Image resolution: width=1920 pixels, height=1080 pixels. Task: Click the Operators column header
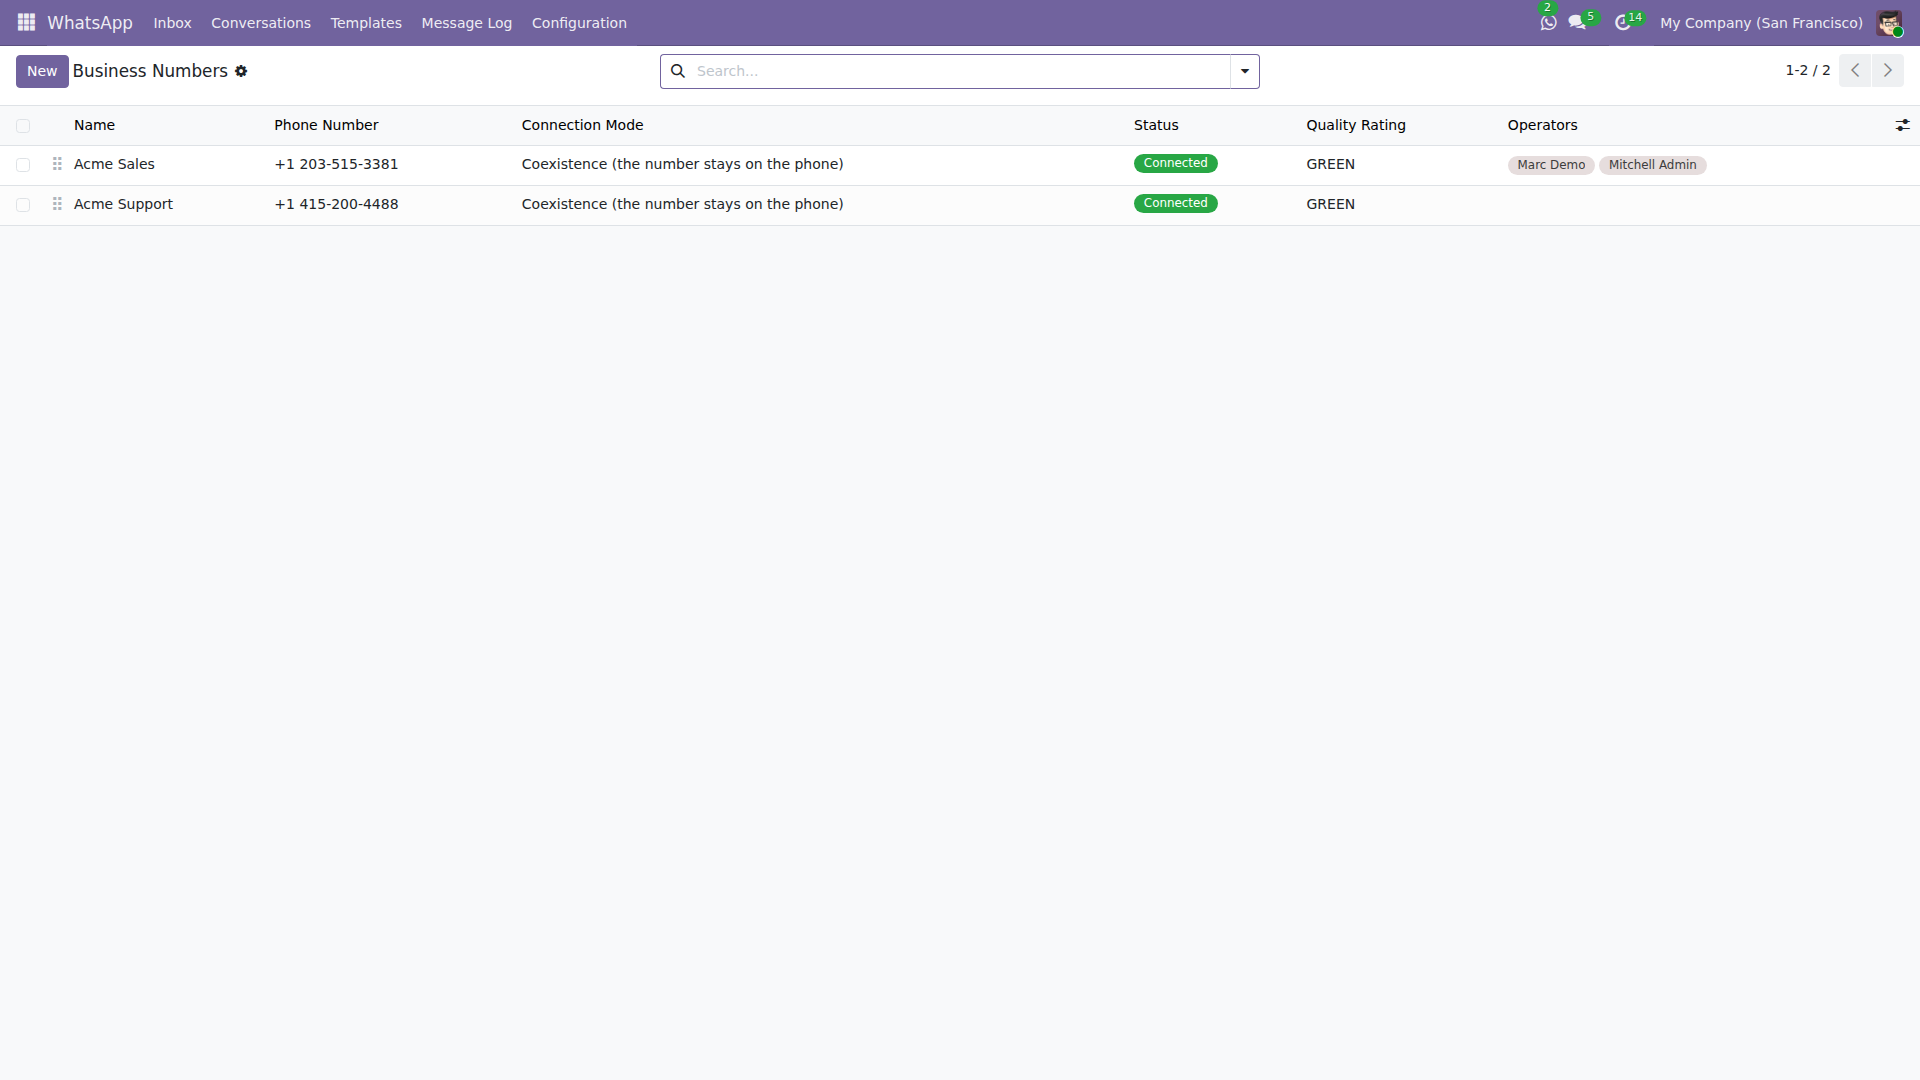tap(1542, 125)
